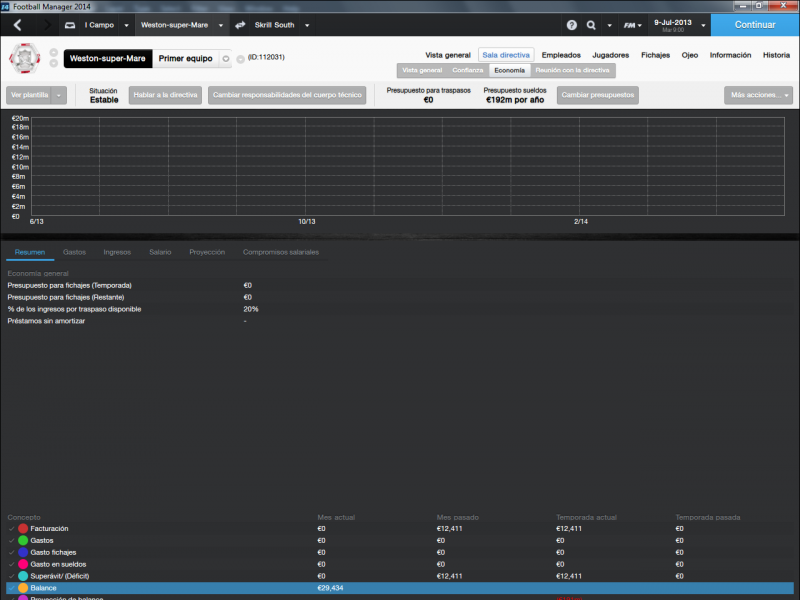Screen dimensions: 800x600
Task: Click Hablar a la directiva
Action: point(165,95)
